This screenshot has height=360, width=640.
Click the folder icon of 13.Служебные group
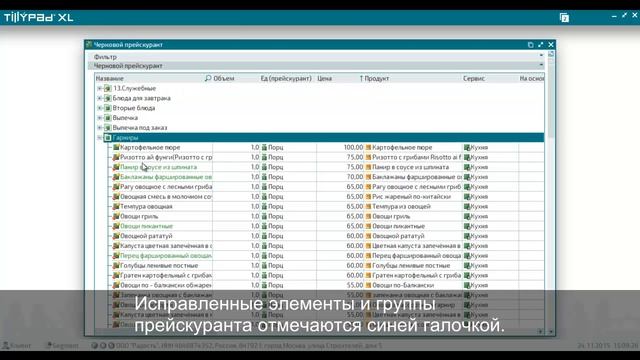point(108,88)
